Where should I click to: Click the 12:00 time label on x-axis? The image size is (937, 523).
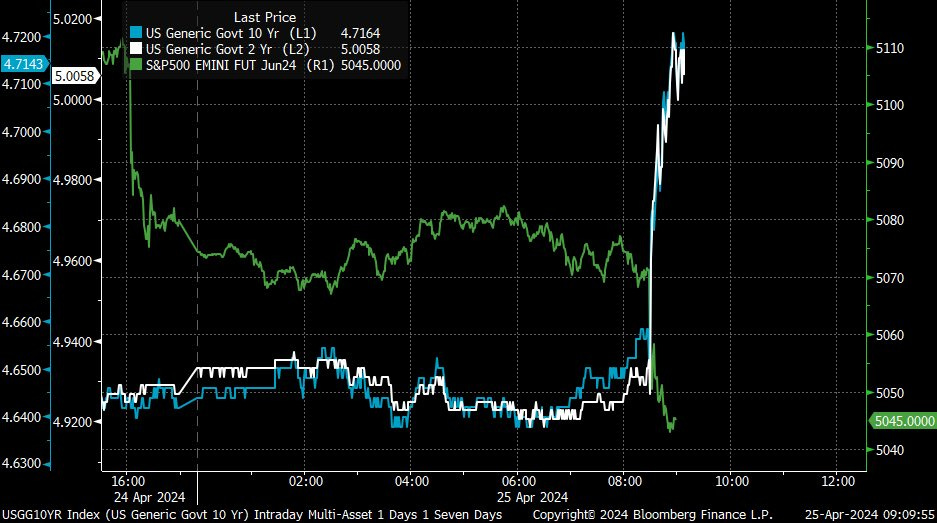point(837,480)
